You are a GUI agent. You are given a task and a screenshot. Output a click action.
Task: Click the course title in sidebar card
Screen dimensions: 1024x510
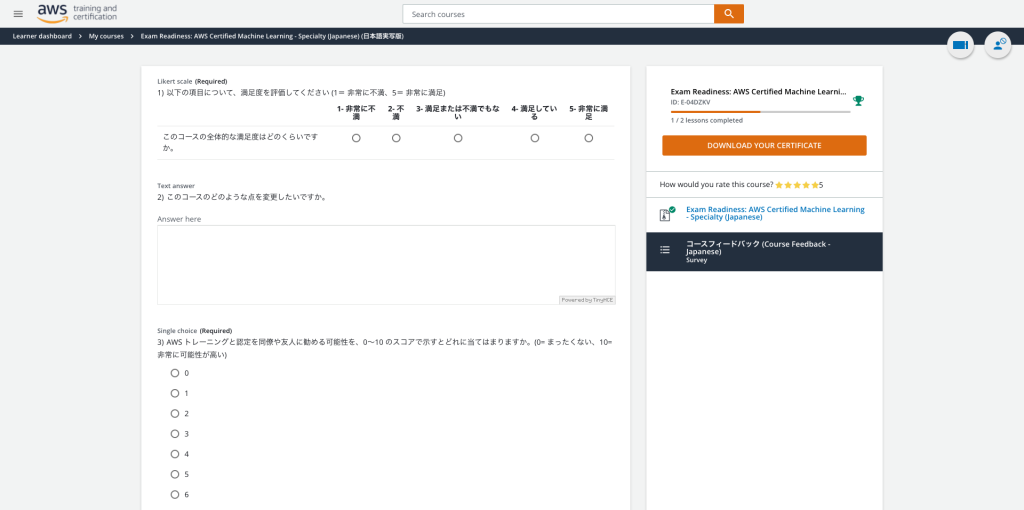(x=758, y=92)
